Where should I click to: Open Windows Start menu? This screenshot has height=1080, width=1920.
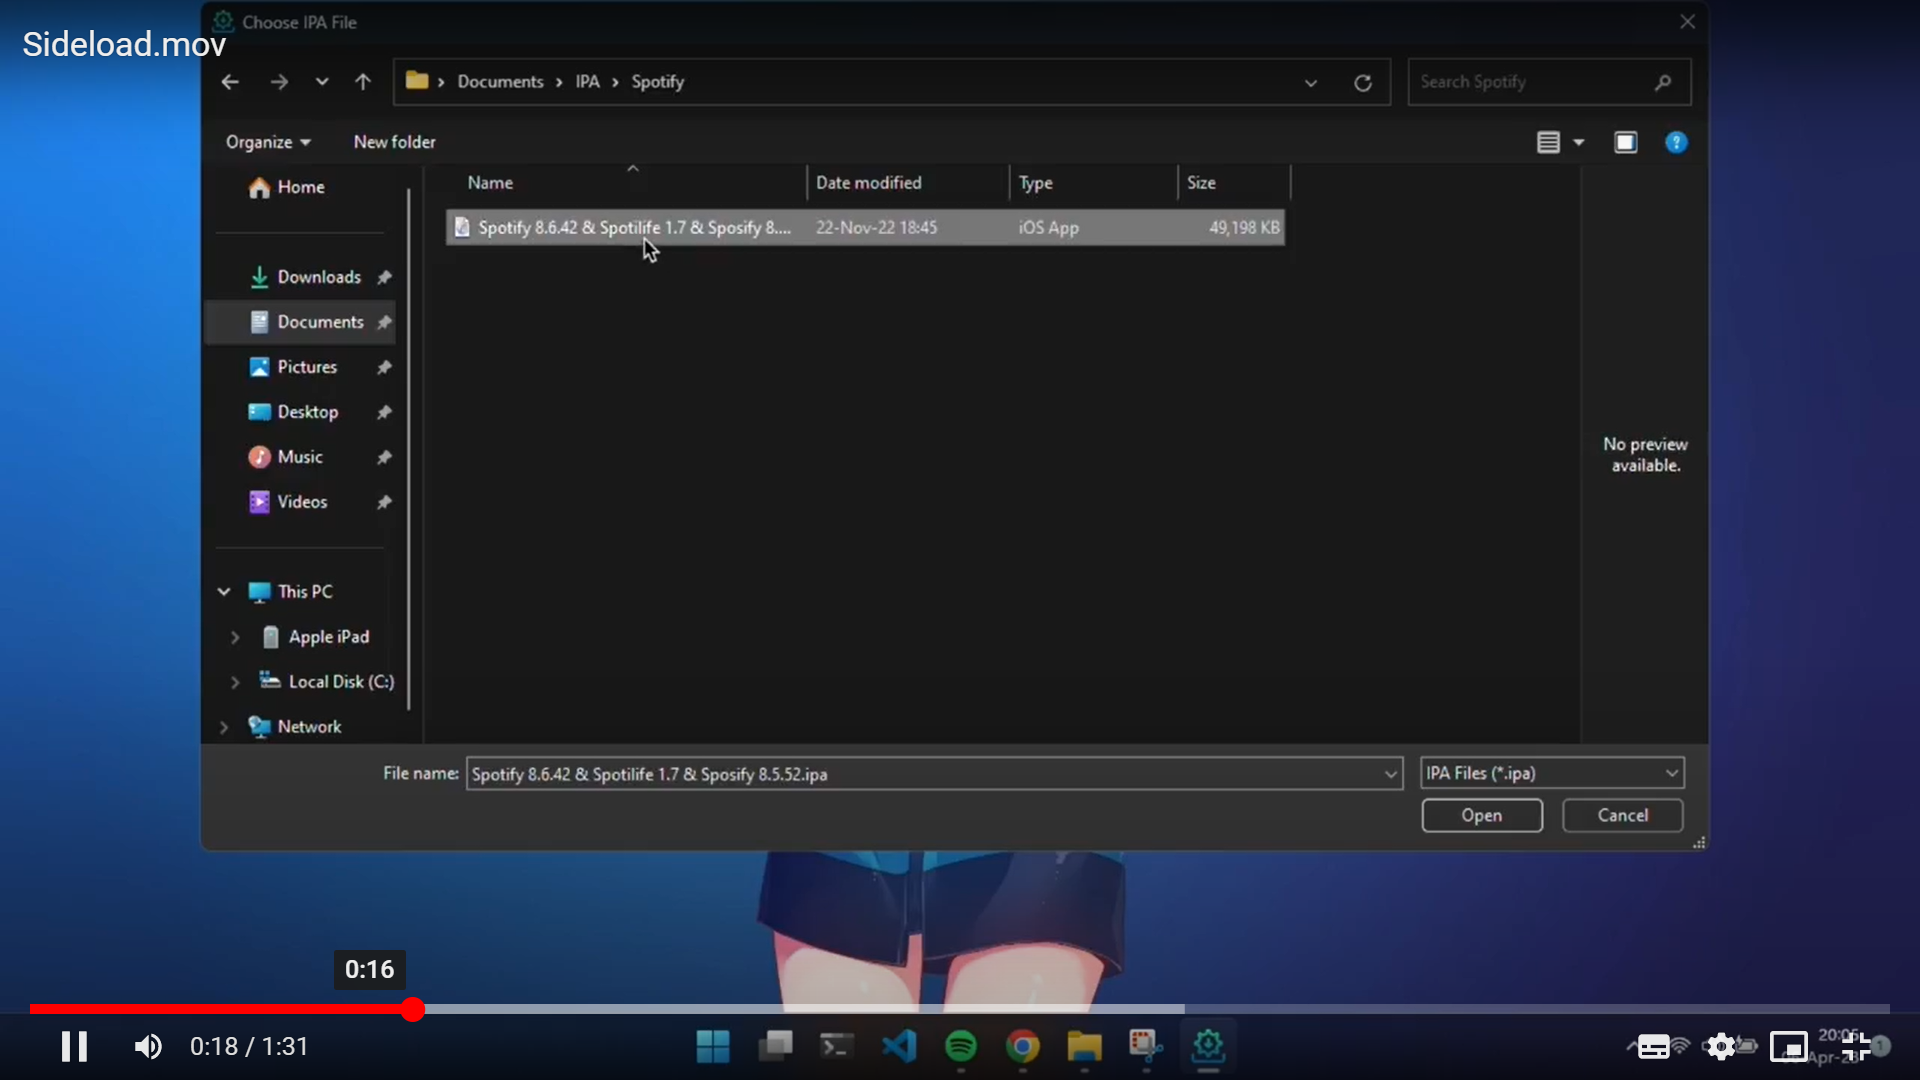click(x=713, y=1047)
